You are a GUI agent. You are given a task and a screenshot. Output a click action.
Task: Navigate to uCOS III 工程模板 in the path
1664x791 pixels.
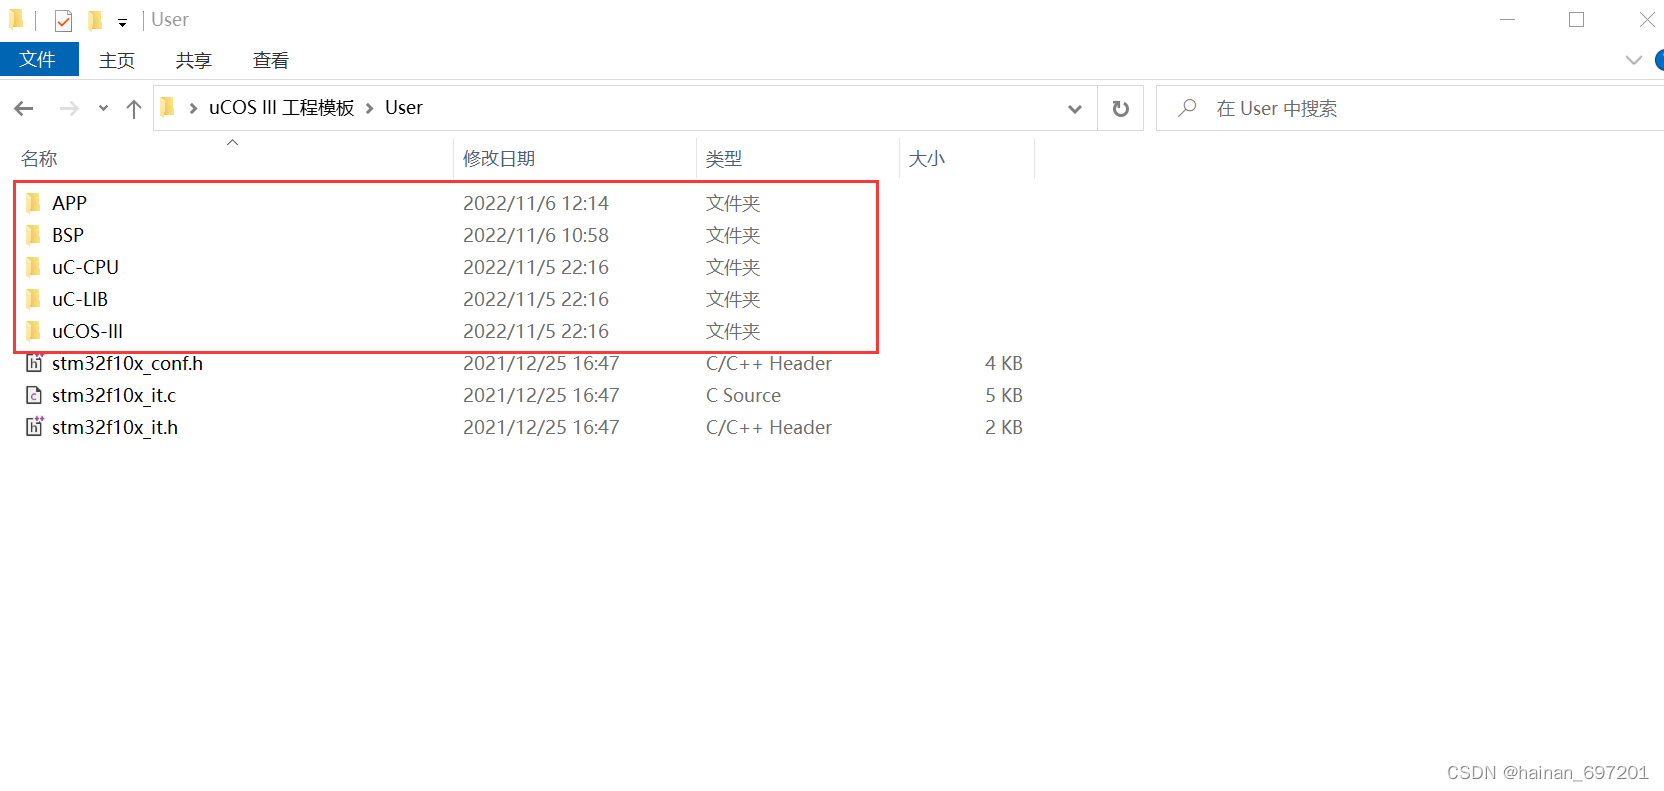coord(282,108)
